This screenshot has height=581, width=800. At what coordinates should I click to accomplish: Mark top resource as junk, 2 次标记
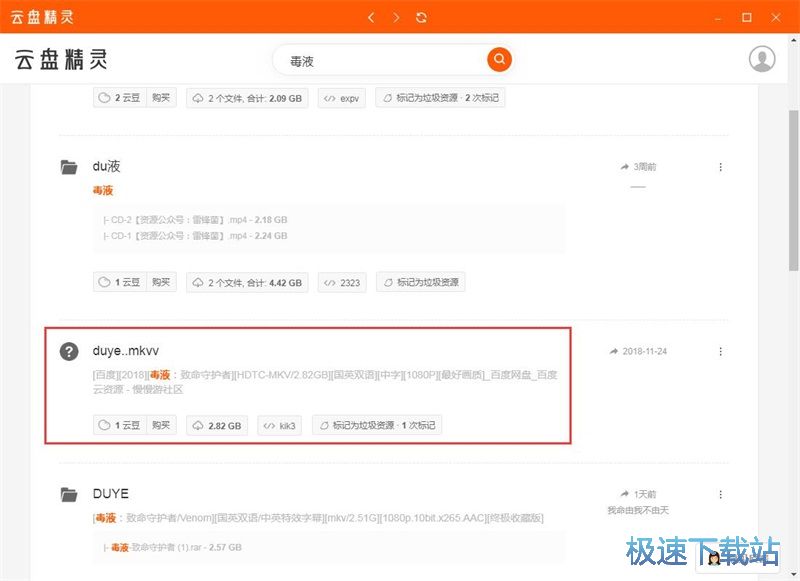[440, 97]
